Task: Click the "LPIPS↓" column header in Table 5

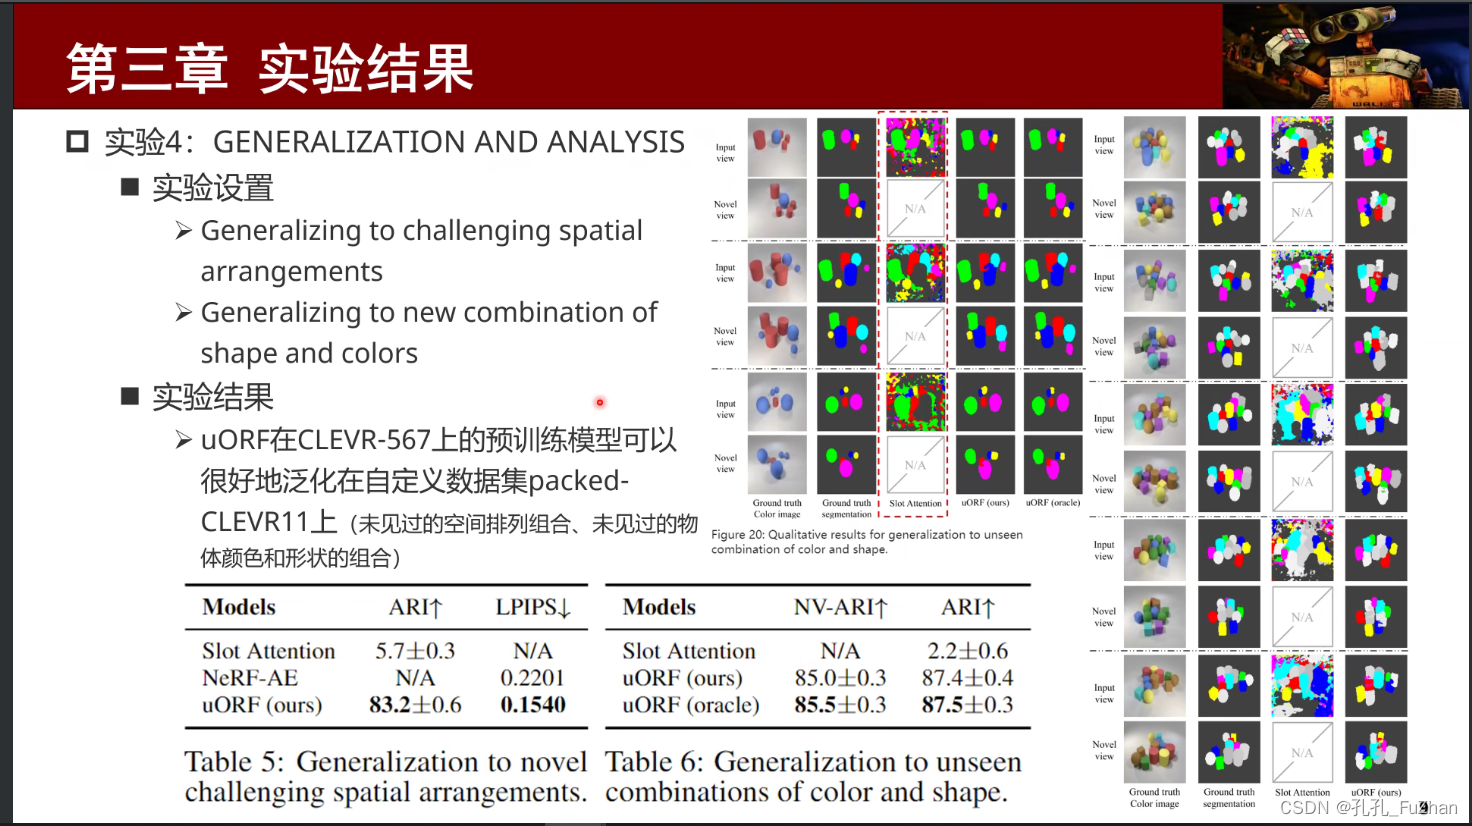Action: point(533,607)
